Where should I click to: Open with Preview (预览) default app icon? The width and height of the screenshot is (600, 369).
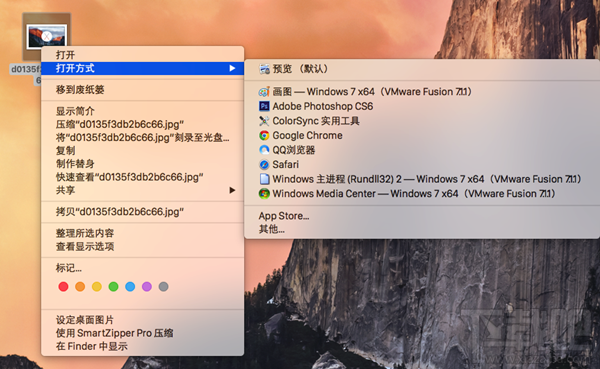tap(264, 69)
